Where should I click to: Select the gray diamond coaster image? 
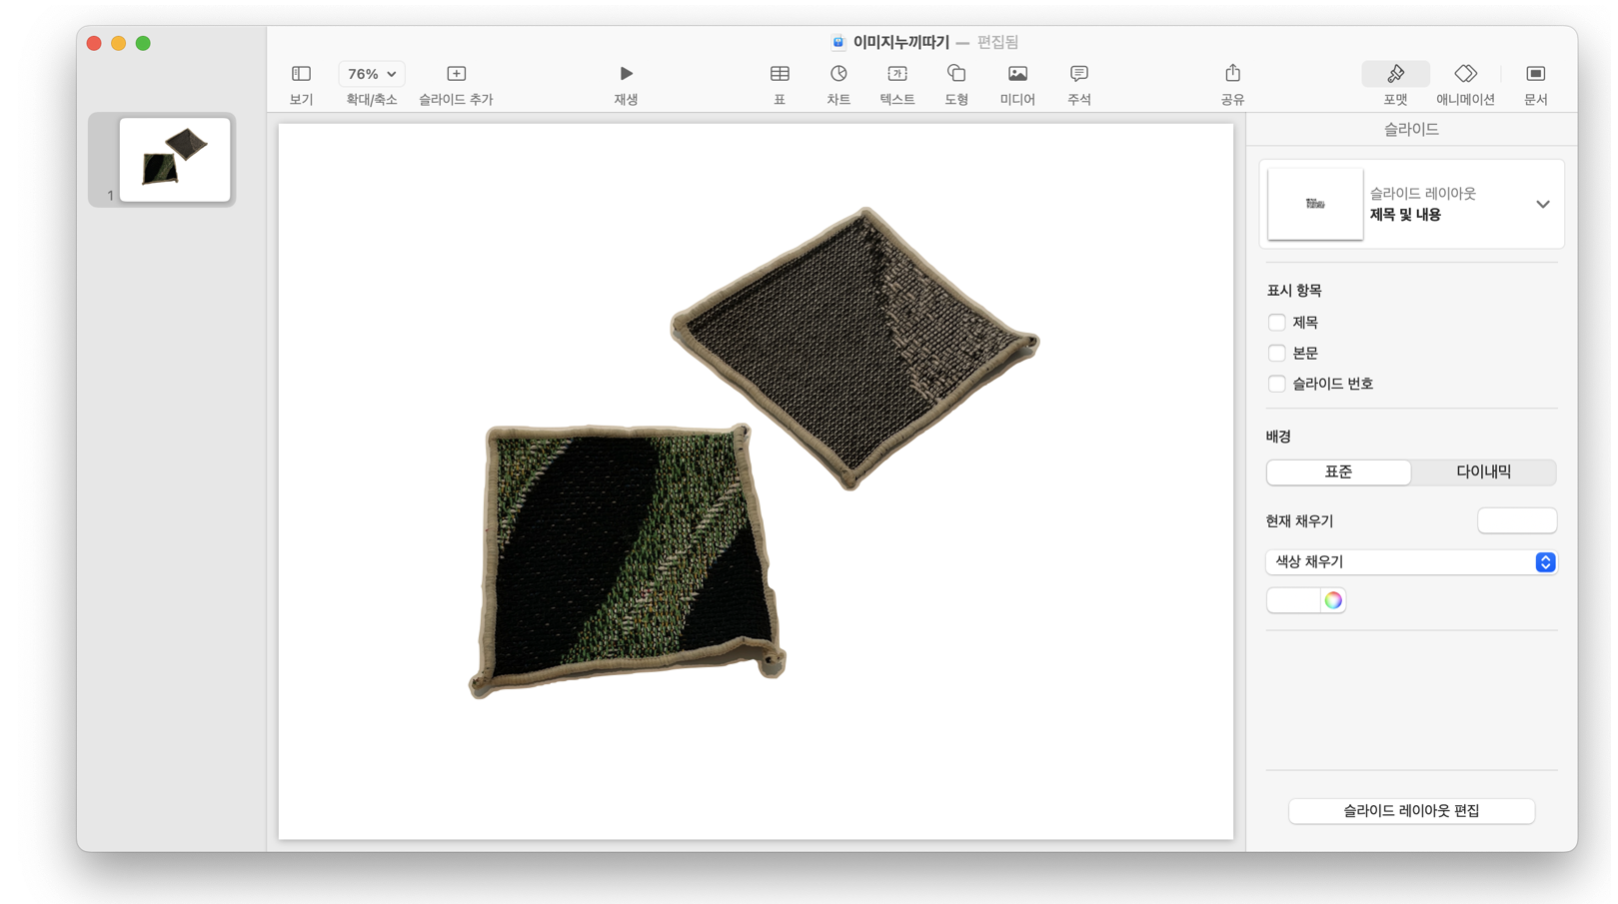click(x=854, y=348)
